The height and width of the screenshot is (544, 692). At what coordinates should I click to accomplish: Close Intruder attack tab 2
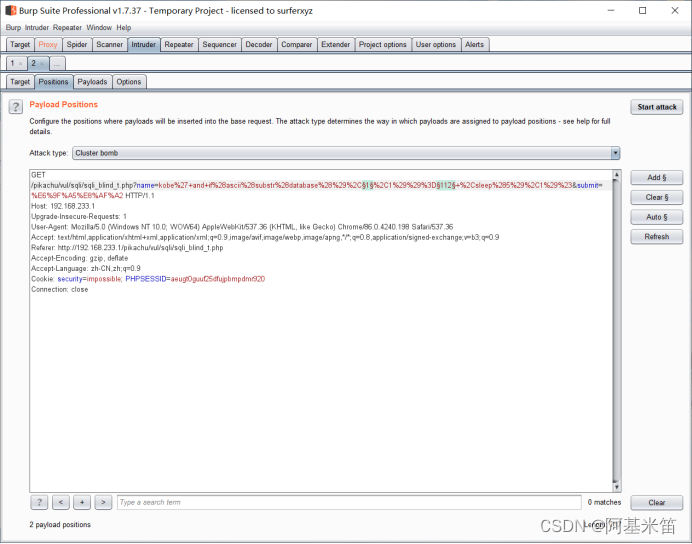point(42,64)
